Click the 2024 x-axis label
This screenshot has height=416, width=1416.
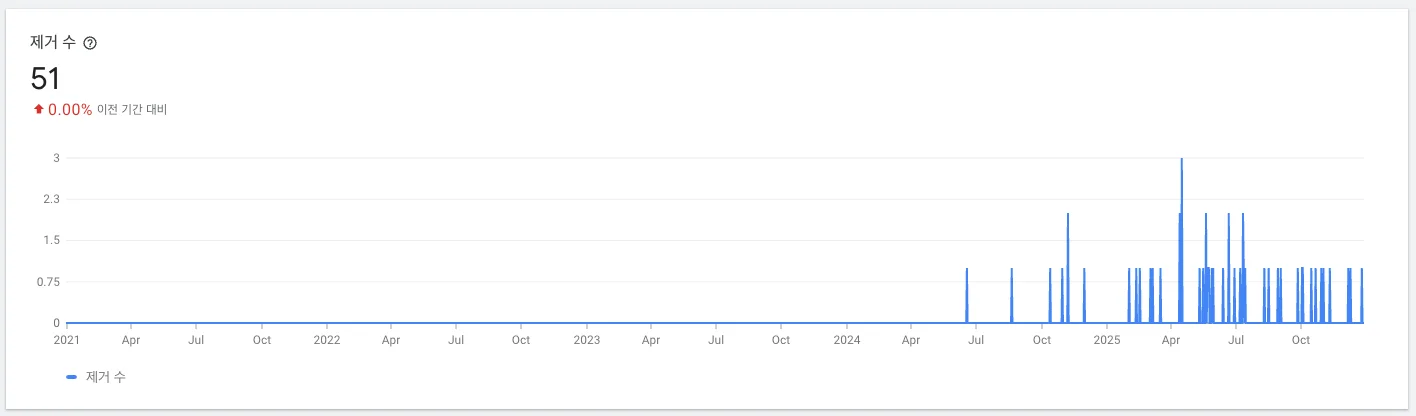click(x=847, y=340)
